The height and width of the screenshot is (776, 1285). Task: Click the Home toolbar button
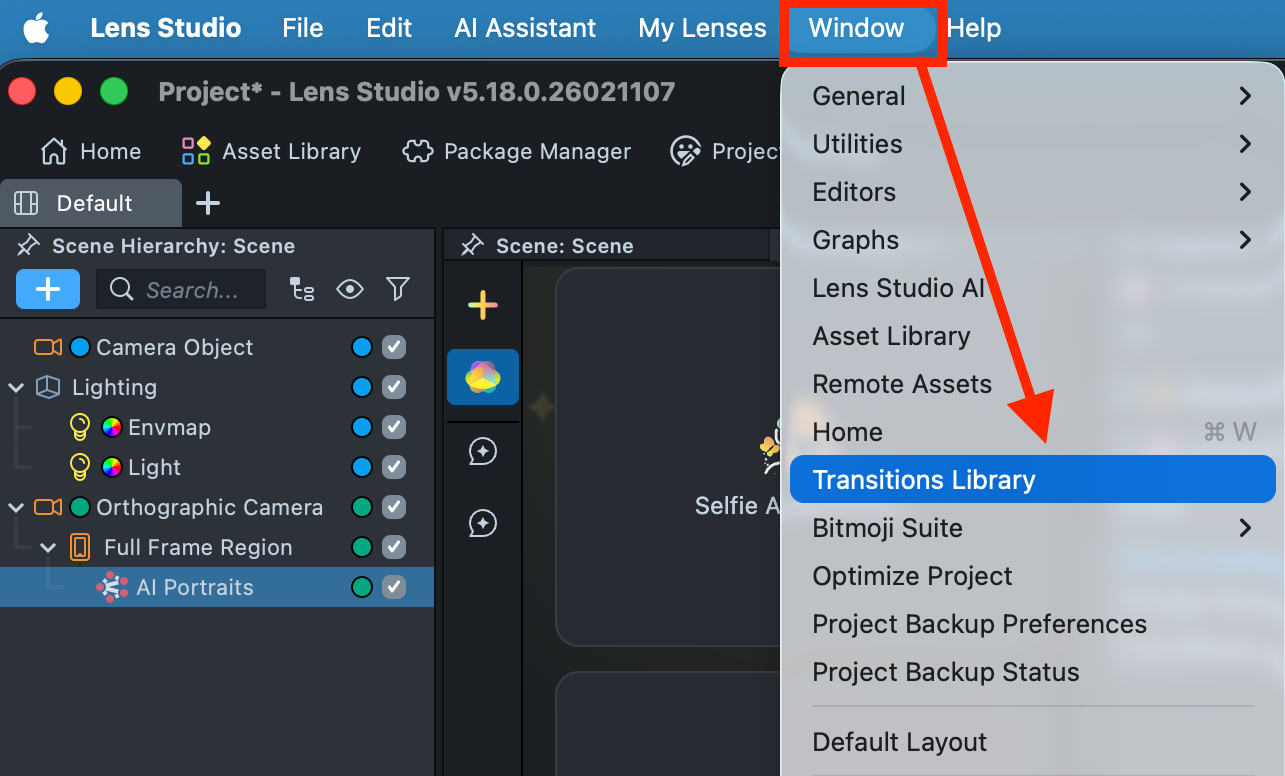click(90, 151)
